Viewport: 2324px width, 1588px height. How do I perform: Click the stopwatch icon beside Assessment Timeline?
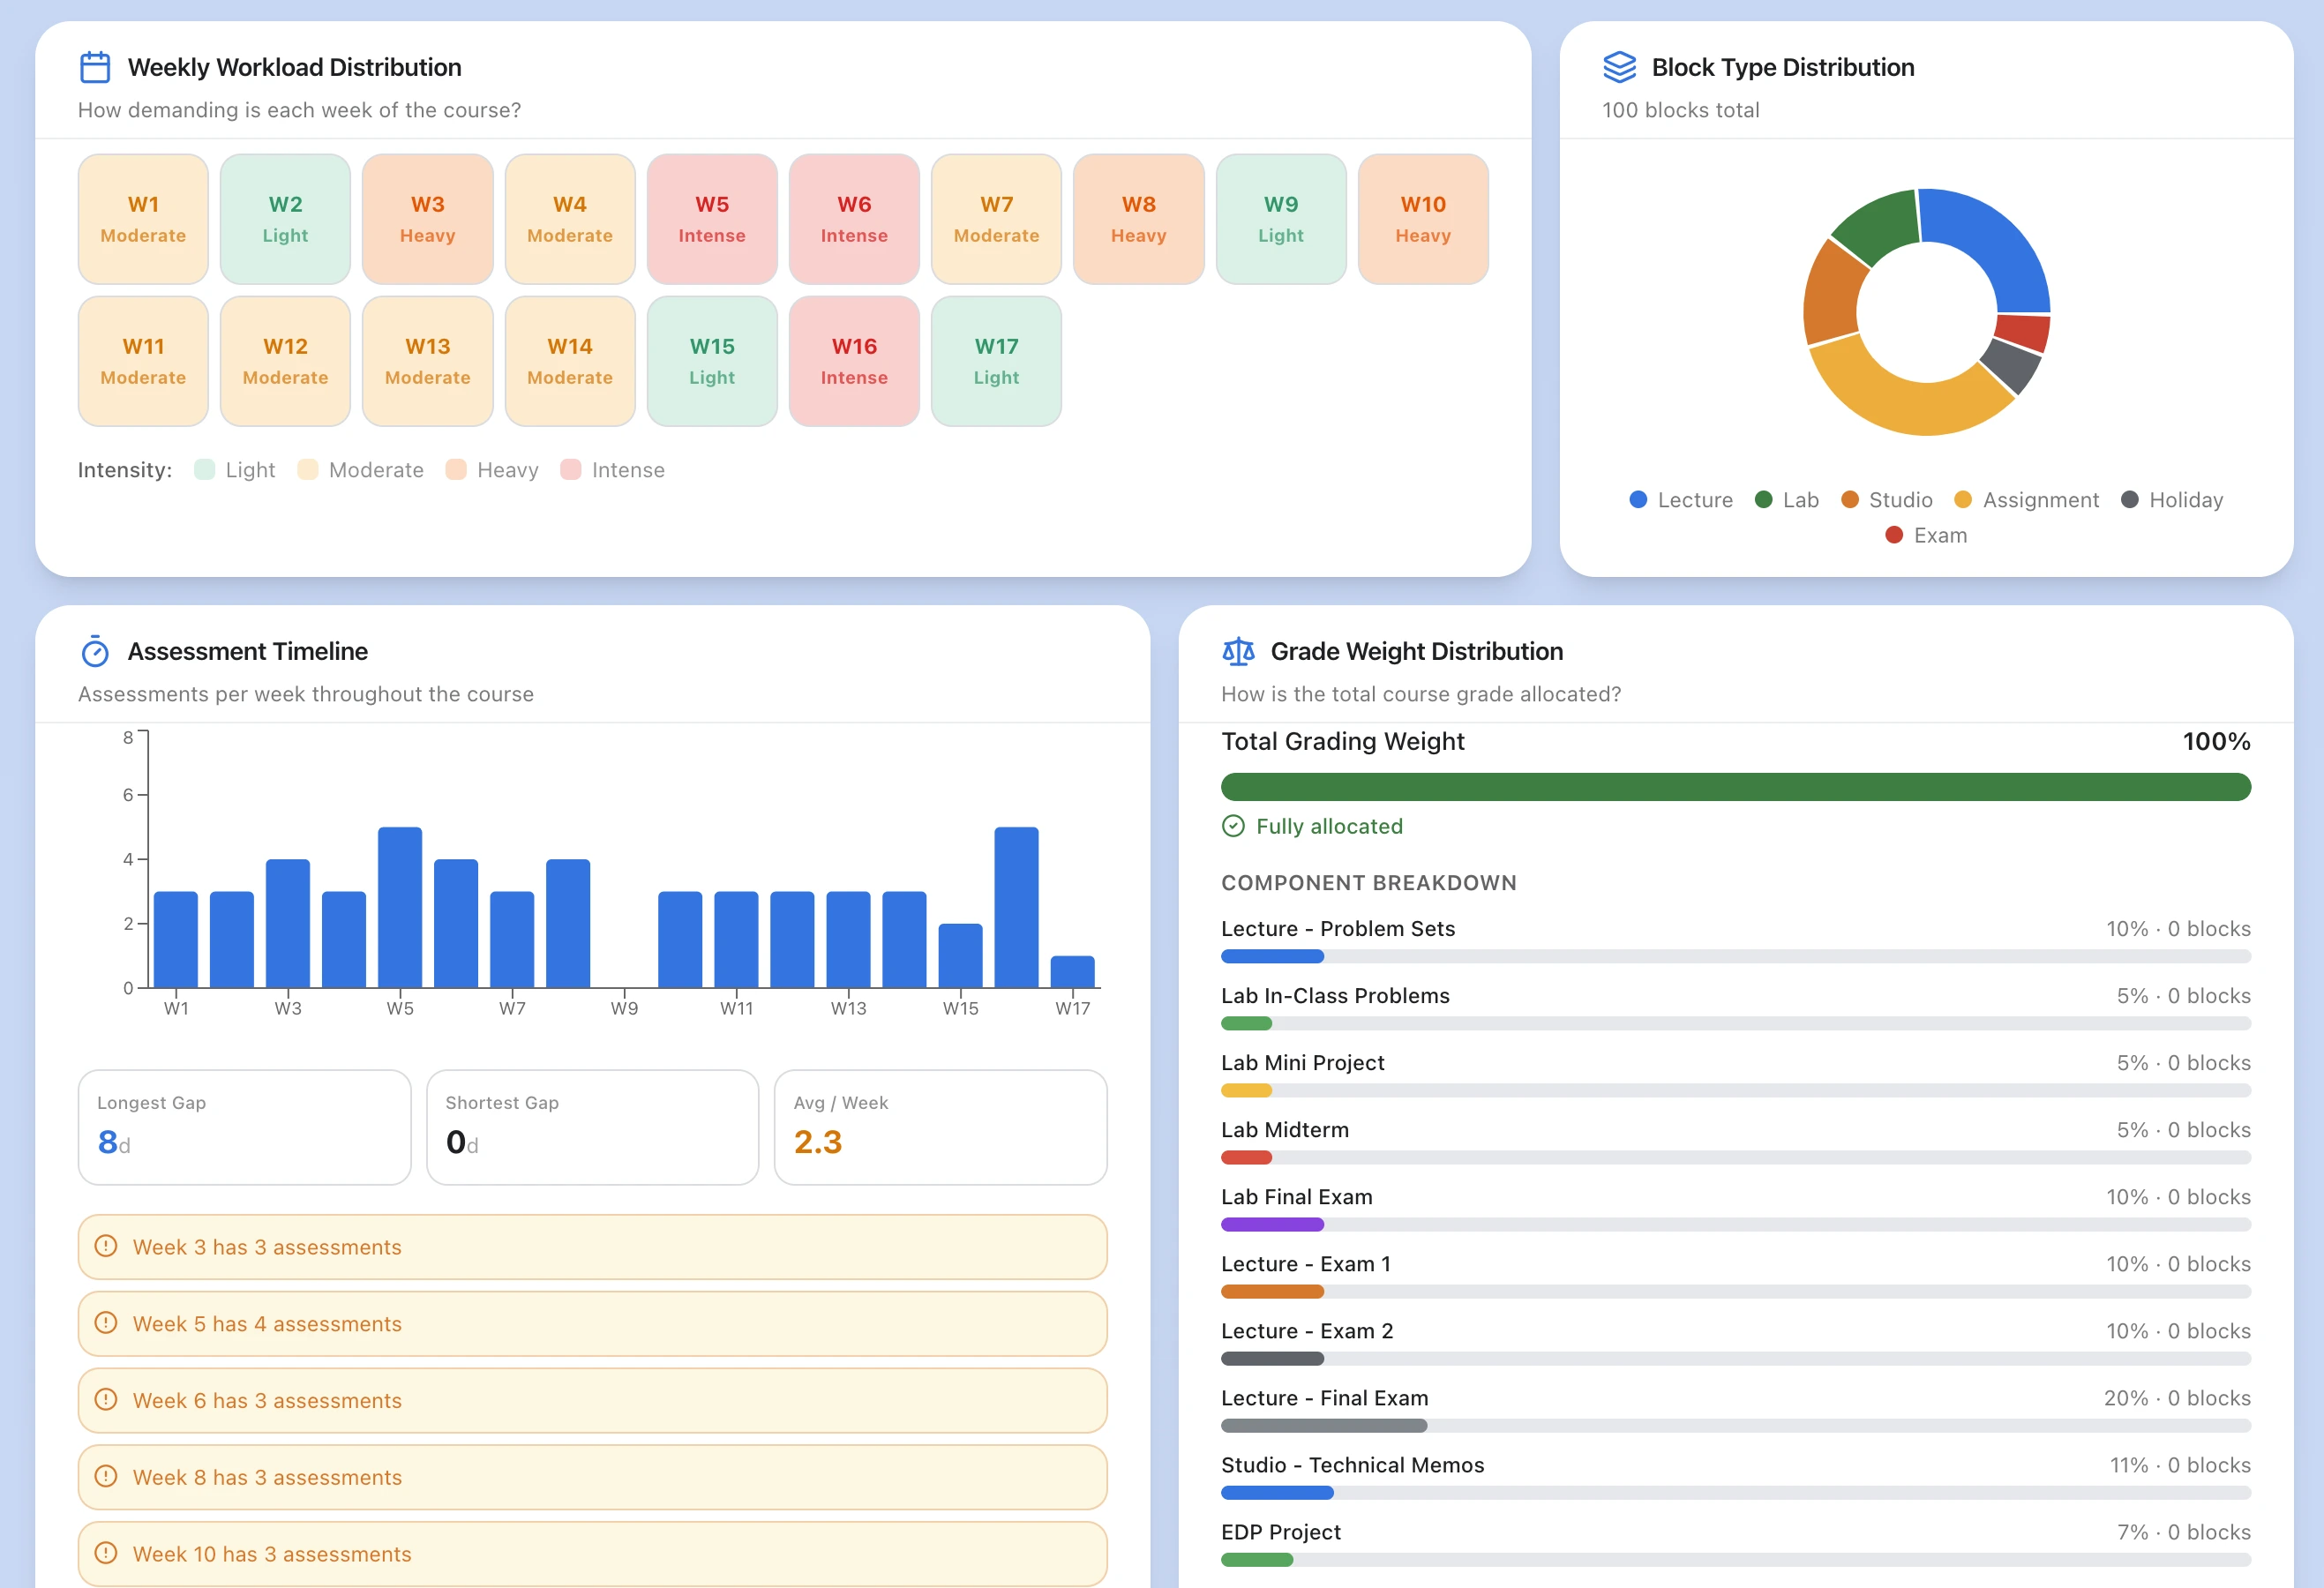pyautogui.click(x=95, y=652)
